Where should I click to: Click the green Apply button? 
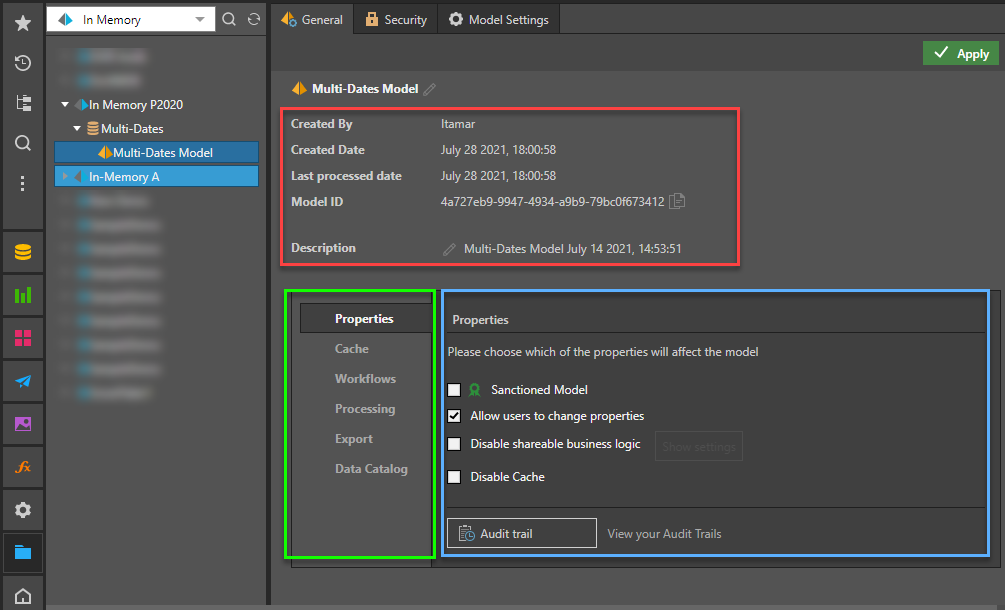tap(961, 53)
